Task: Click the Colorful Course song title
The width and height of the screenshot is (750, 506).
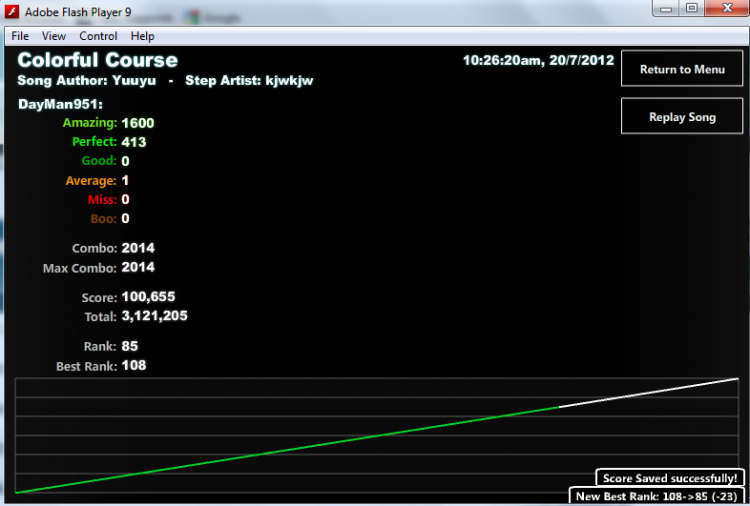Action: pos(98,60)
